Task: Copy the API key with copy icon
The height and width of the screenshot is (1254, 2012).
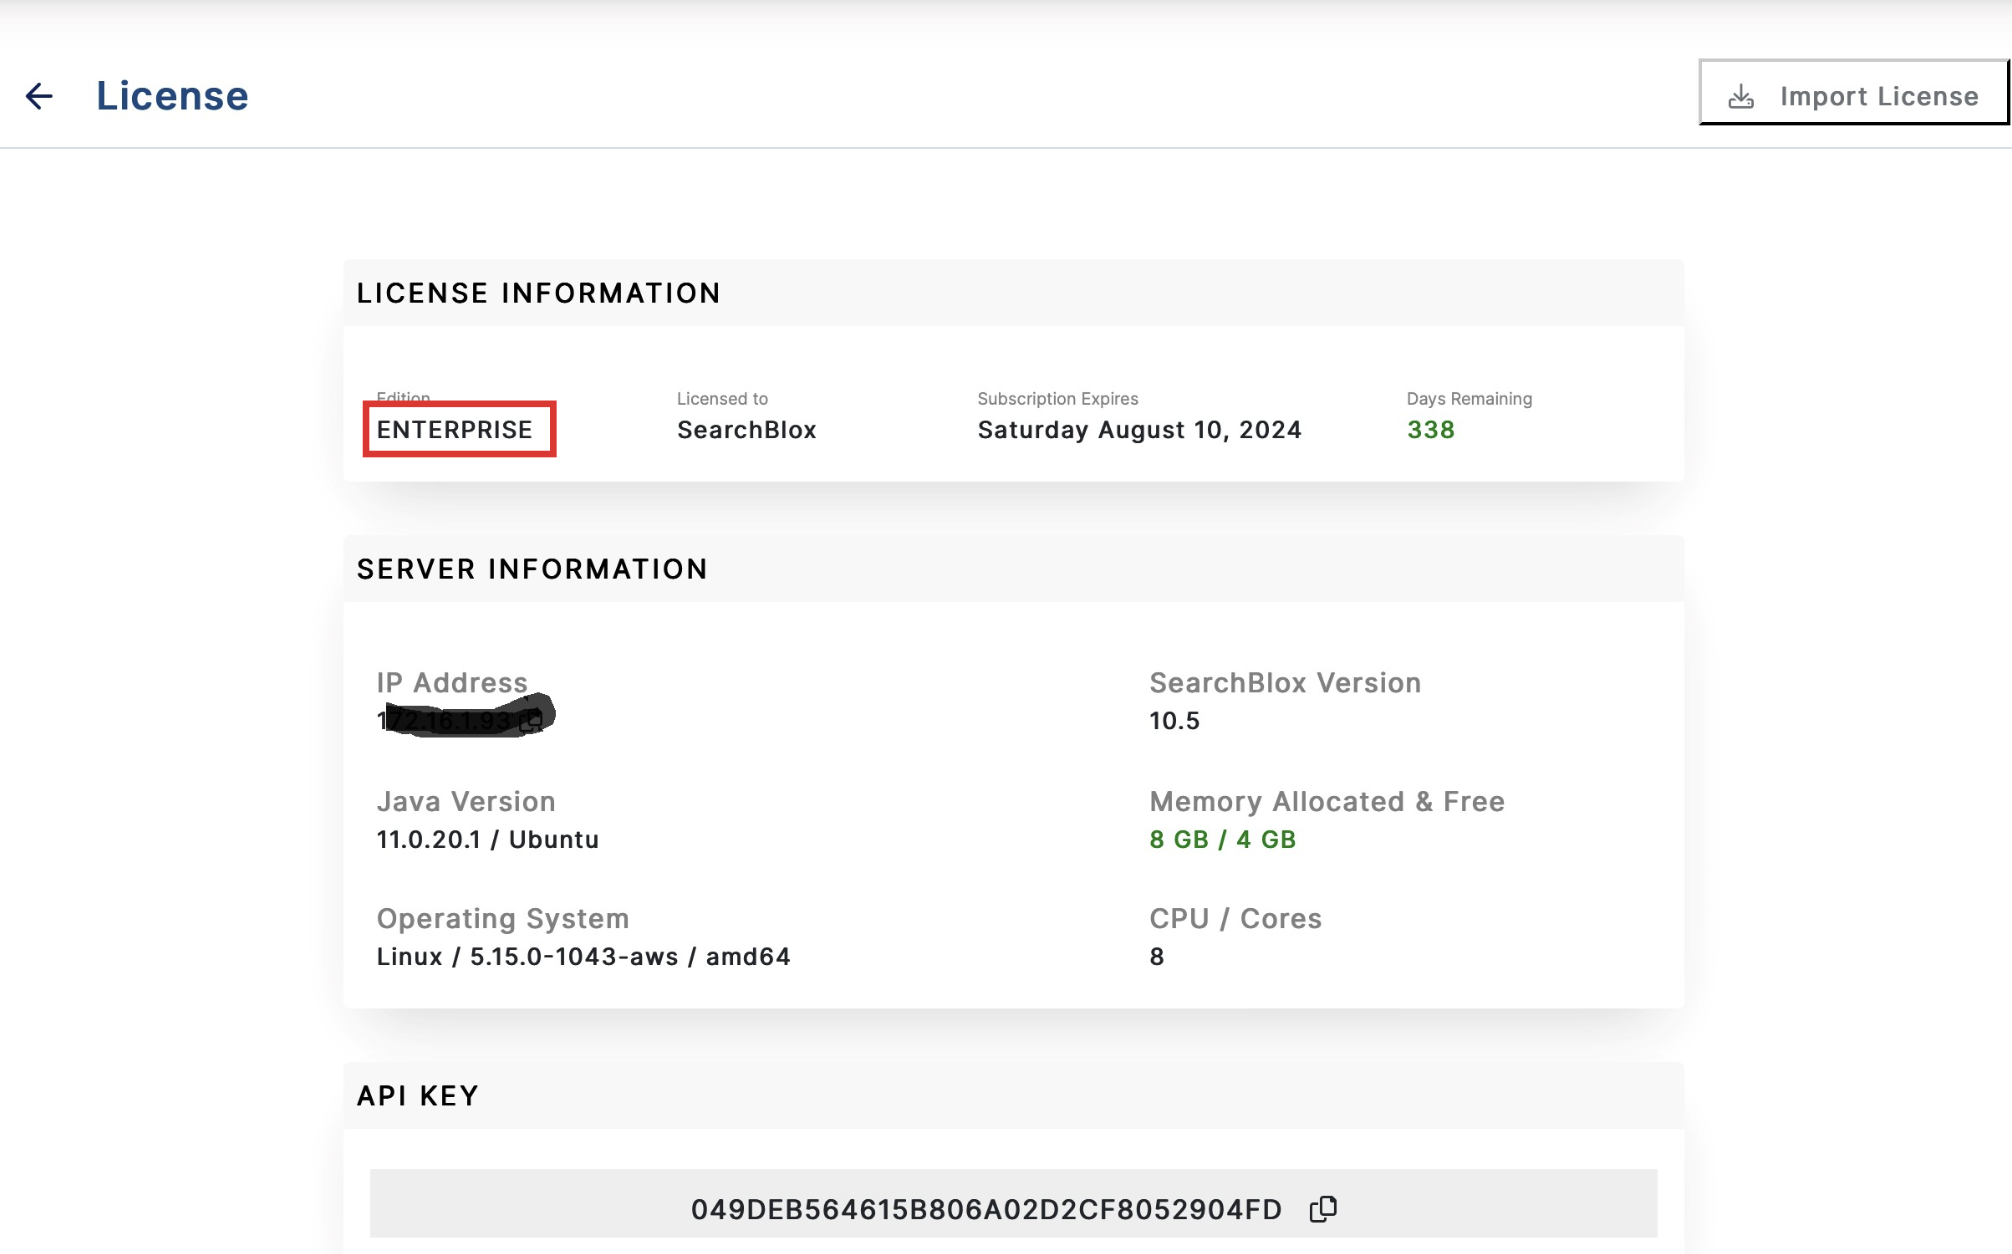Action: [x=1323, y=1209]
